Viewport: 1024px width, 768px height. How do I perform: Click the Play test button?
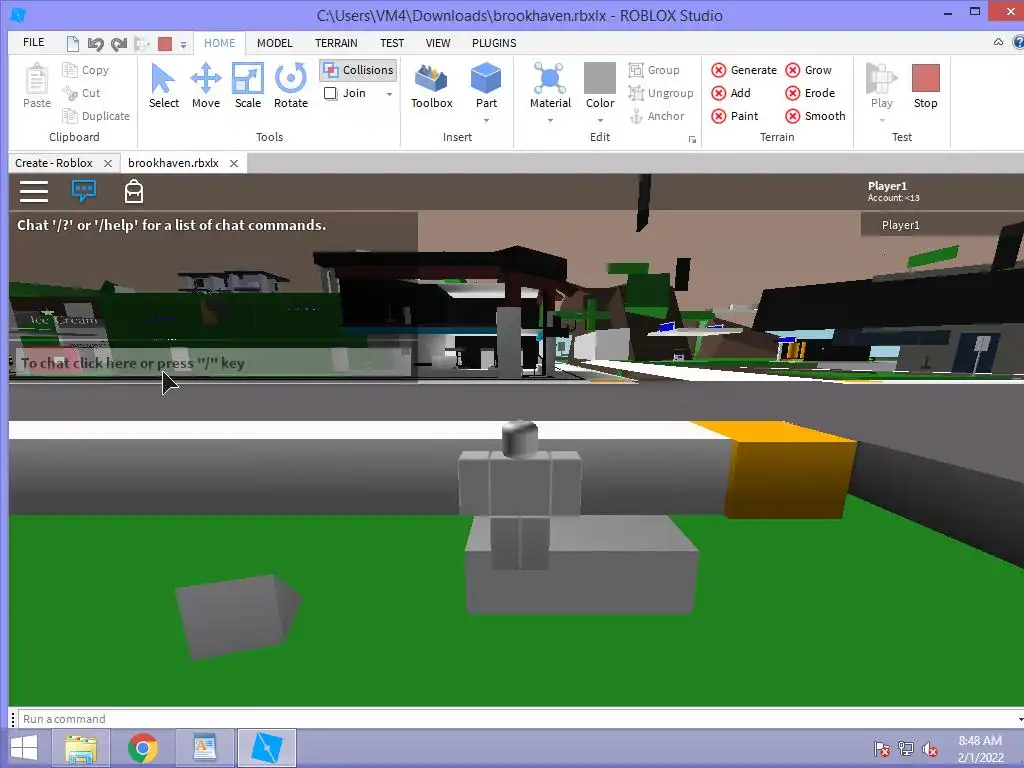click(x=881, y=86)
